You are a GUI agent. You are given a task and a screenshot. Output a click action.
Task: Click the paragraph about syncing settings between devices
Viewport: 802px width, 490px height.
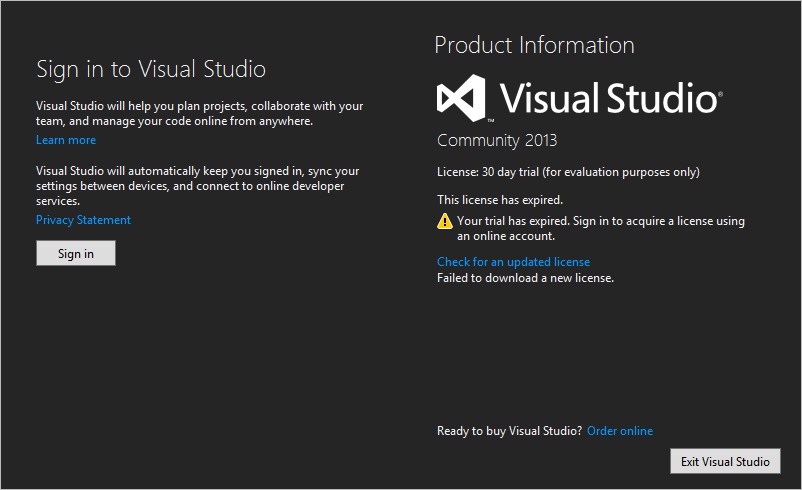pos(197,186)
